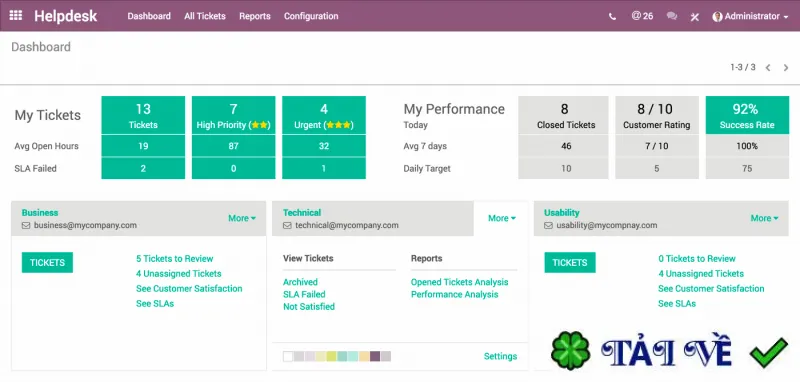Edit the Daily Target value 75
Screen dimensions: 800x382
tap(747, 168)
